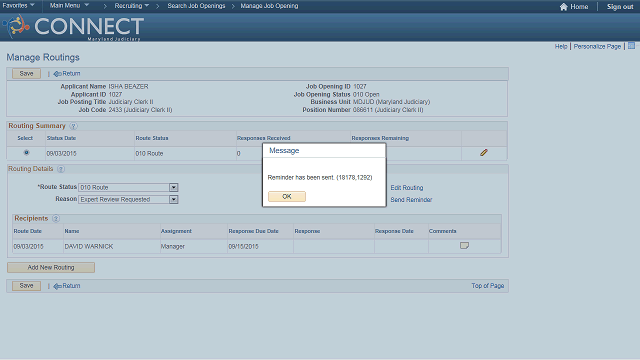This screenshot has height=360, width=640.
Task: Expand the Route Status dropdown
Action: 174,187
